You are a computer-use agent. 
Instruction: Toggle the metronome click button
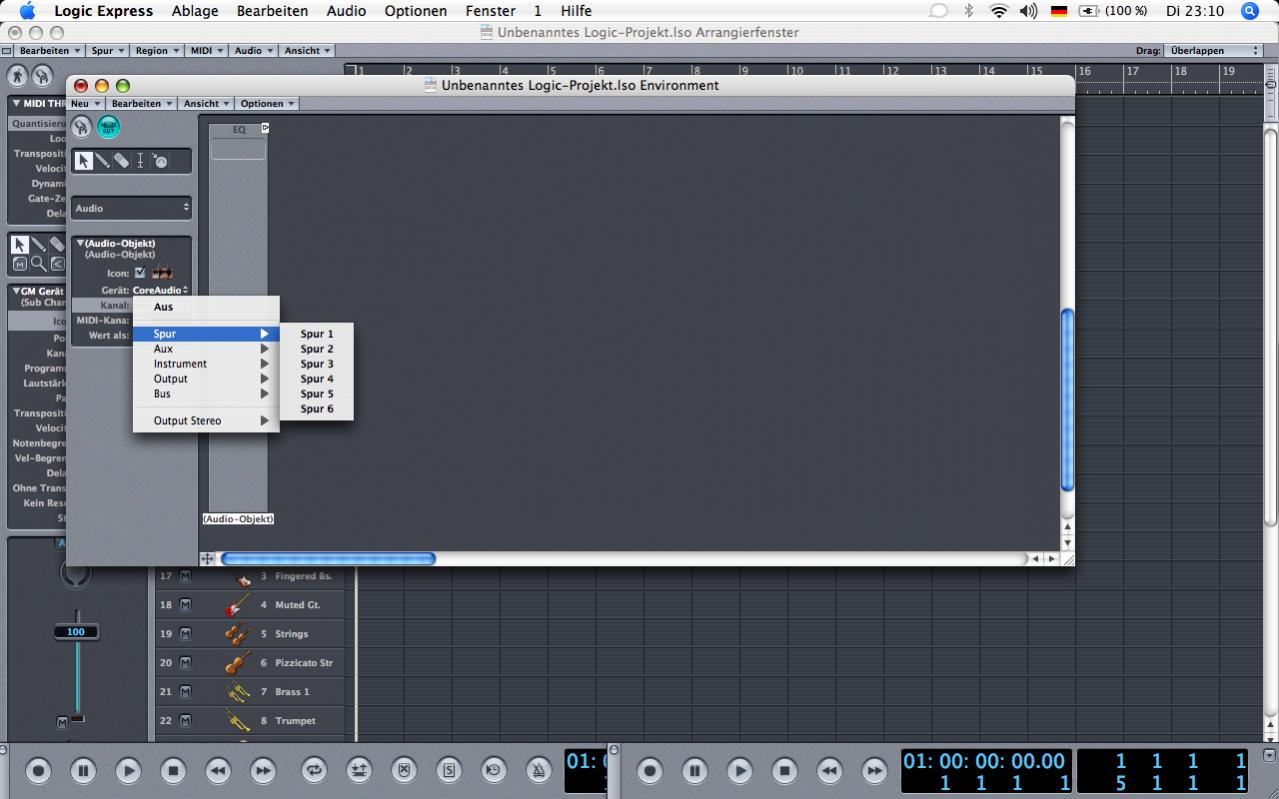[538, 770]
